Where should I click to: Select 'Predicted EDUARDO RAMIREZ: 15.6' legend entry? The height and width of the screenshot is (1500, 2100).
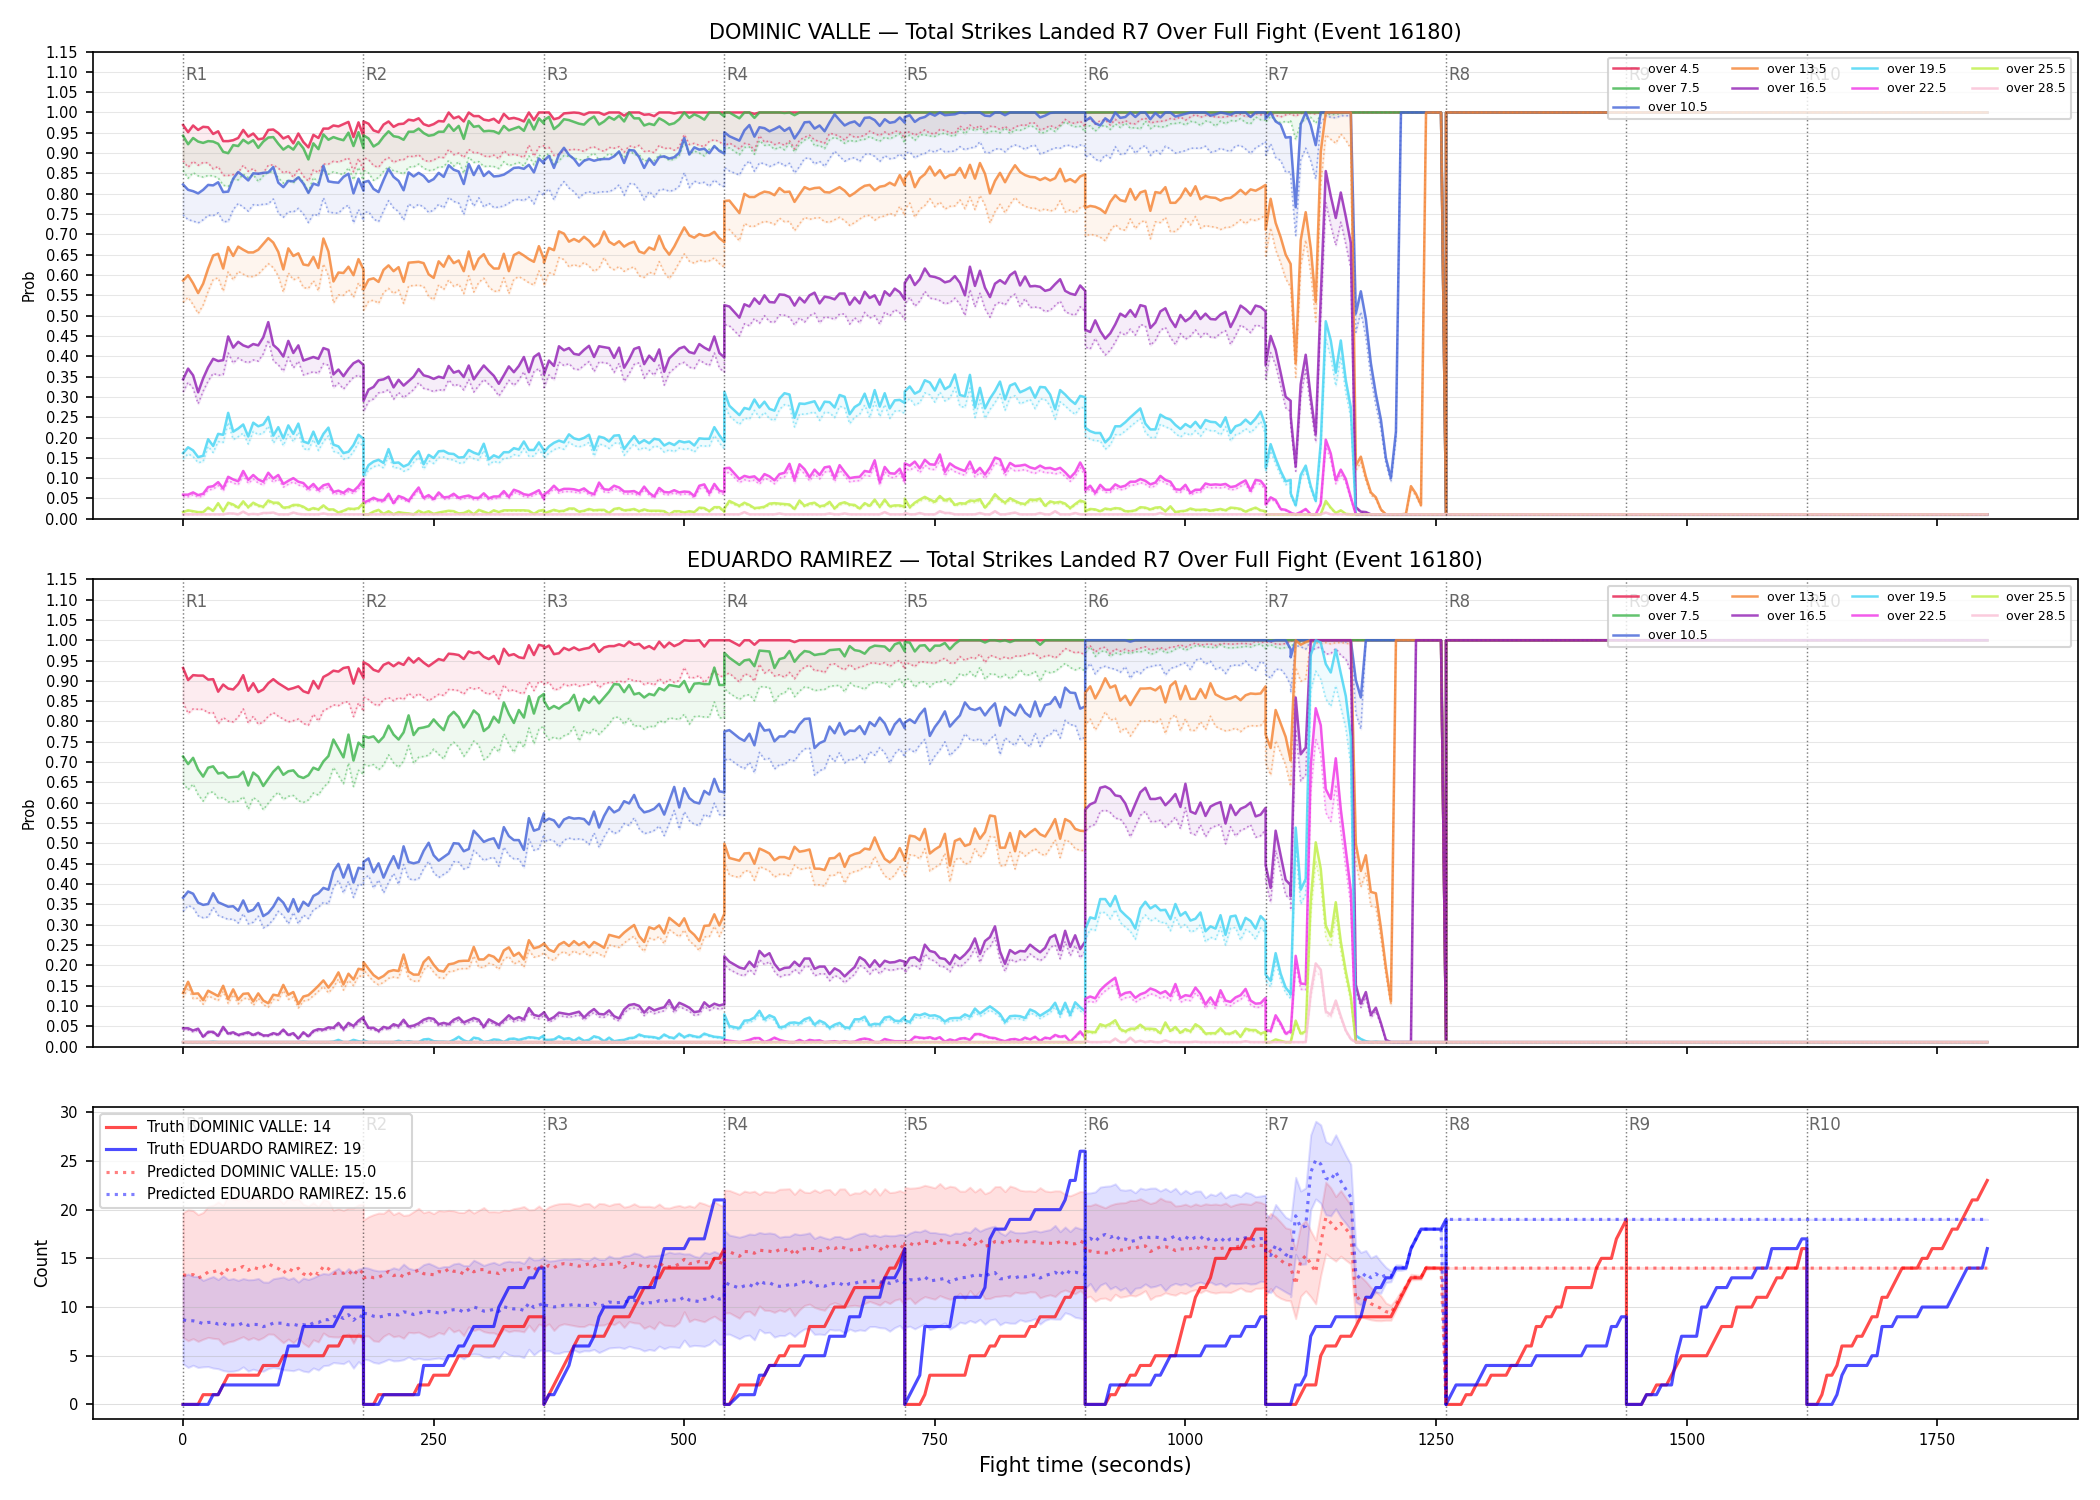pyautogui.click(x=256, y=1194)
